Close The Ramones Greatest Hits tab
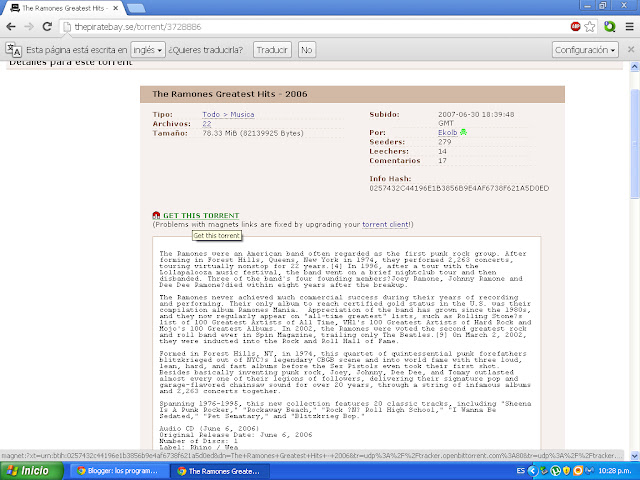Image resolution: width=640 pixels, height=480 pixels. pos(115,8)
